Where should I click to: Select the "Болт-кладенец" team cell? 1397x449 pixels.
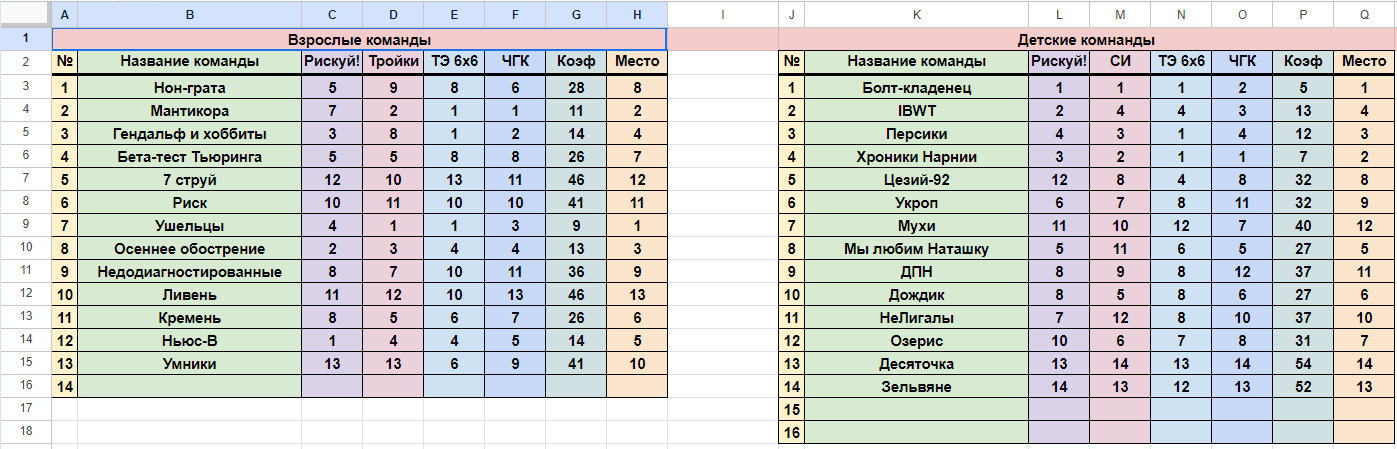[x=916, y=87]
